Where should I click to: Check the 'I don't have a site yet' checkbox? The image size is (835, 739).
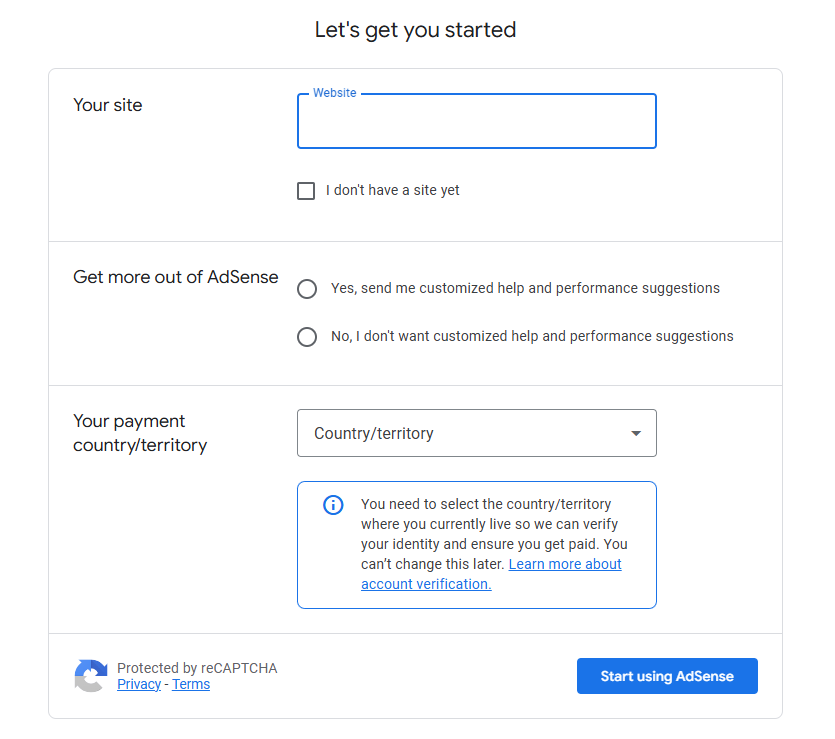point(306,191)
